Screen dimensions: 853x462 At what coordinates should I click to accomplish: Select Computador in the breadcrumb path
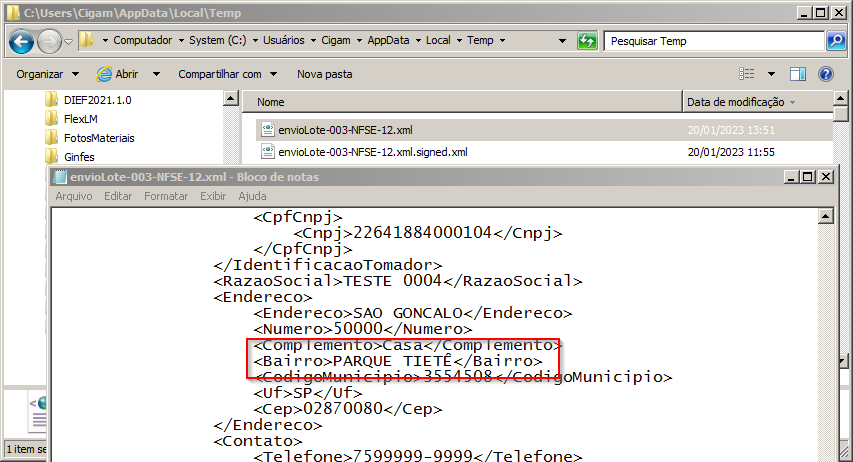pos(143,40)
